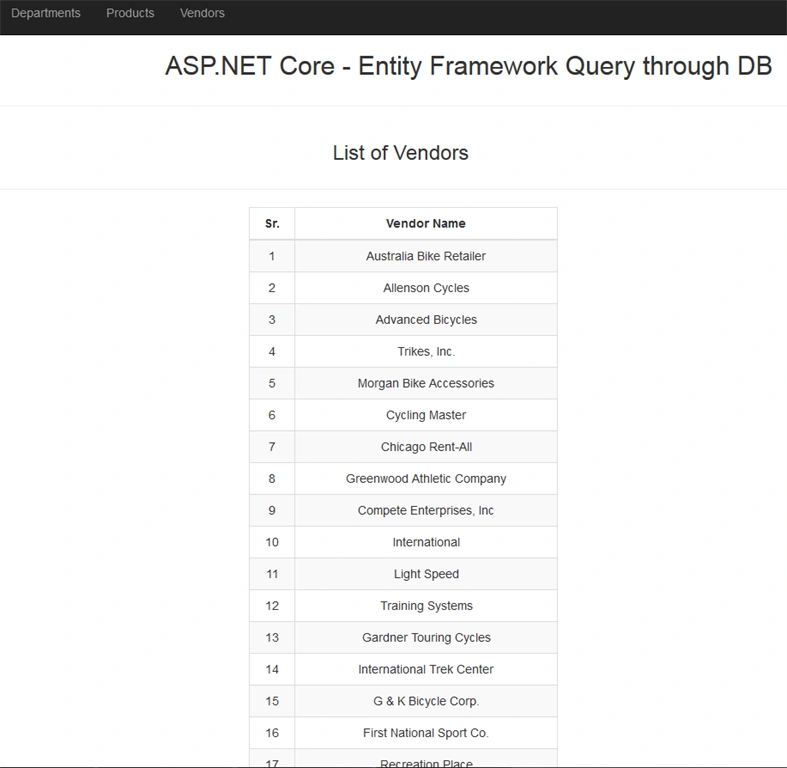
Task: Click serial number 14 cell
Action: point(272,669)
